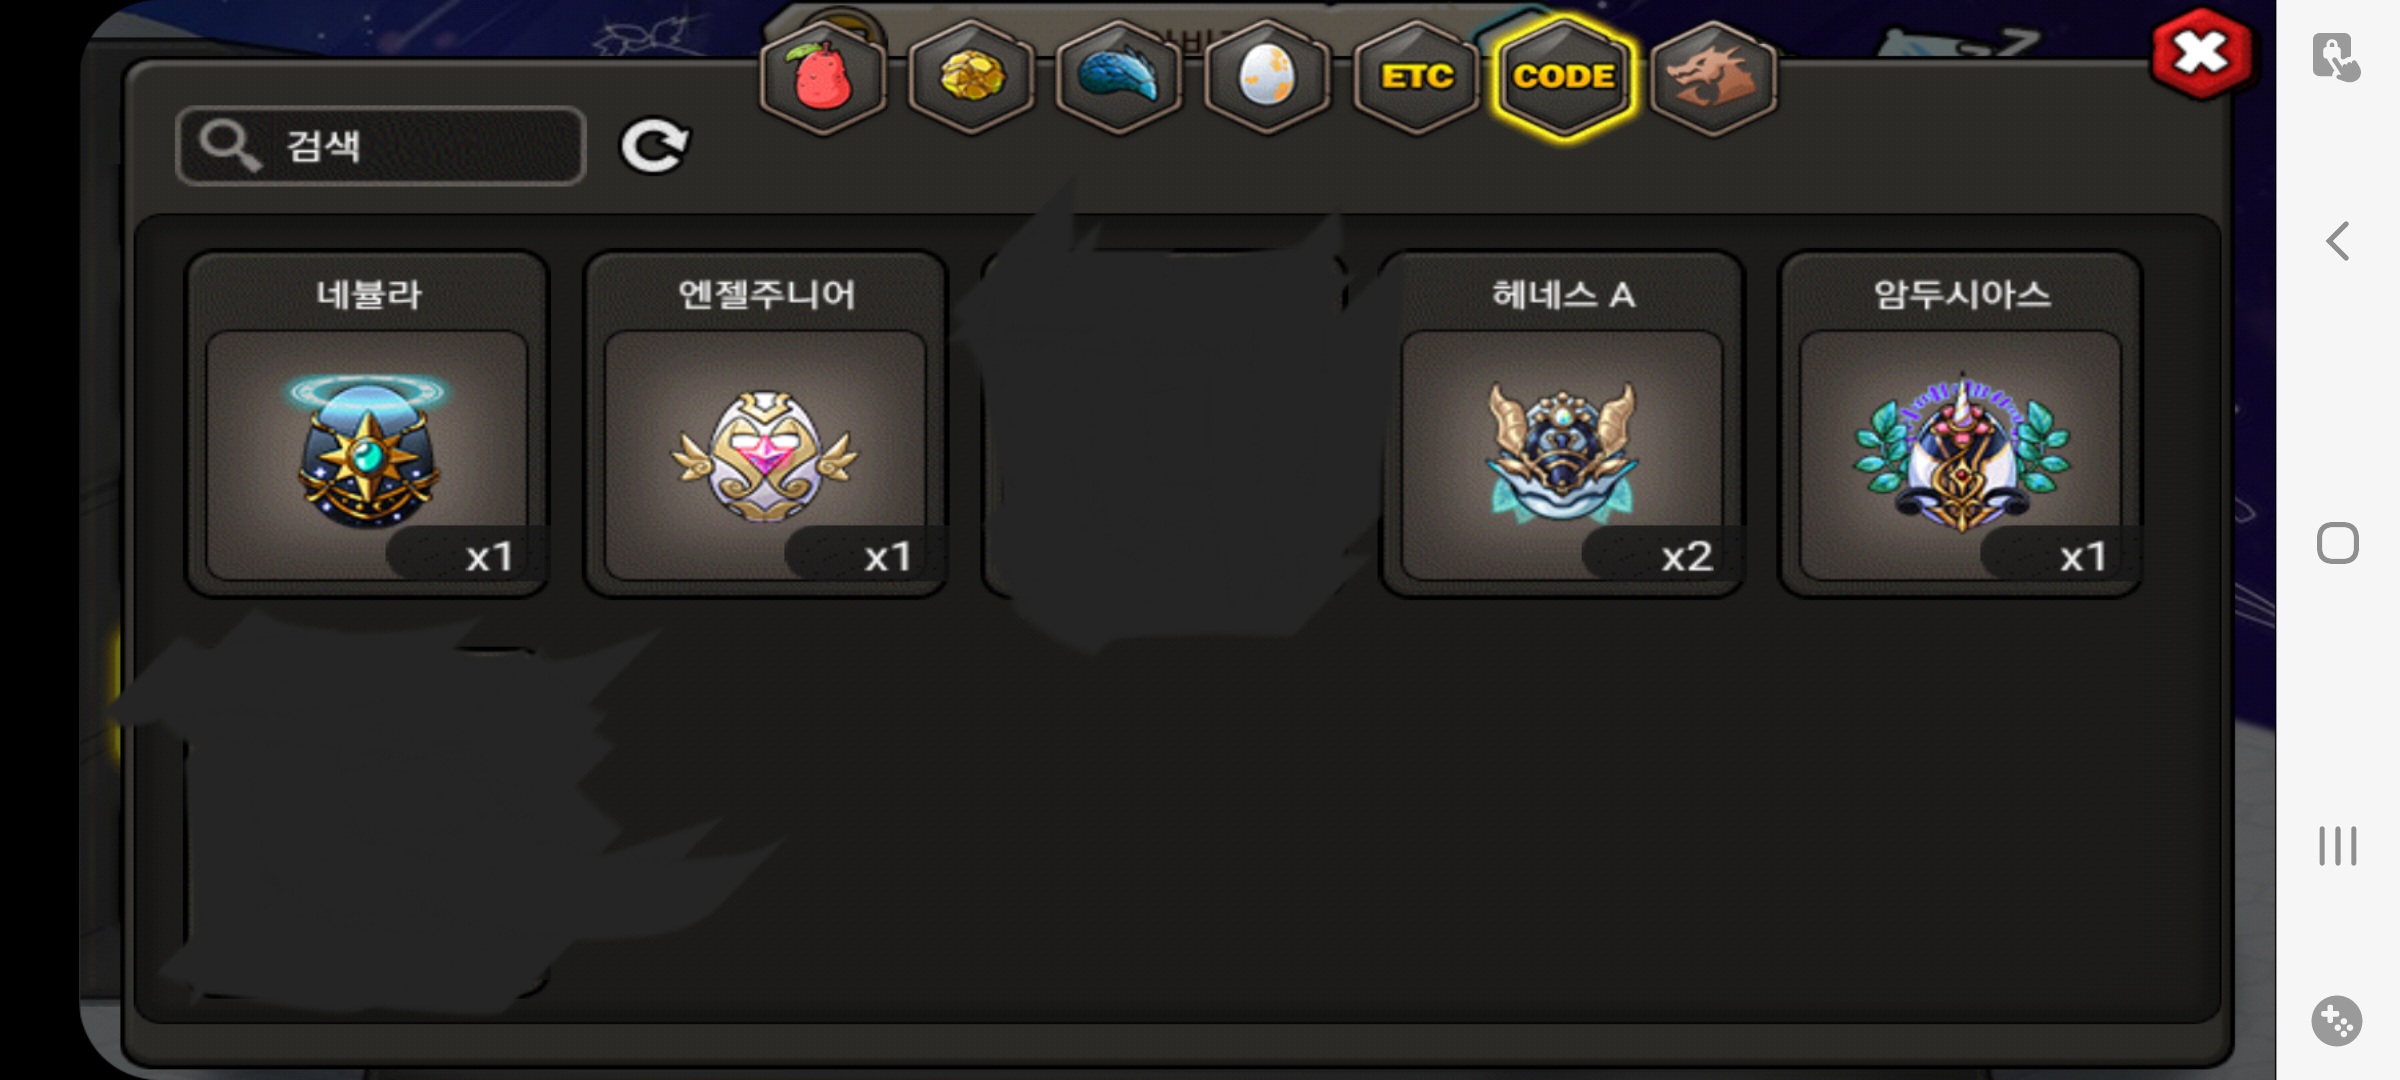Tap the Android back chevron
Screen dimensions: 2400x1080
2337,241
